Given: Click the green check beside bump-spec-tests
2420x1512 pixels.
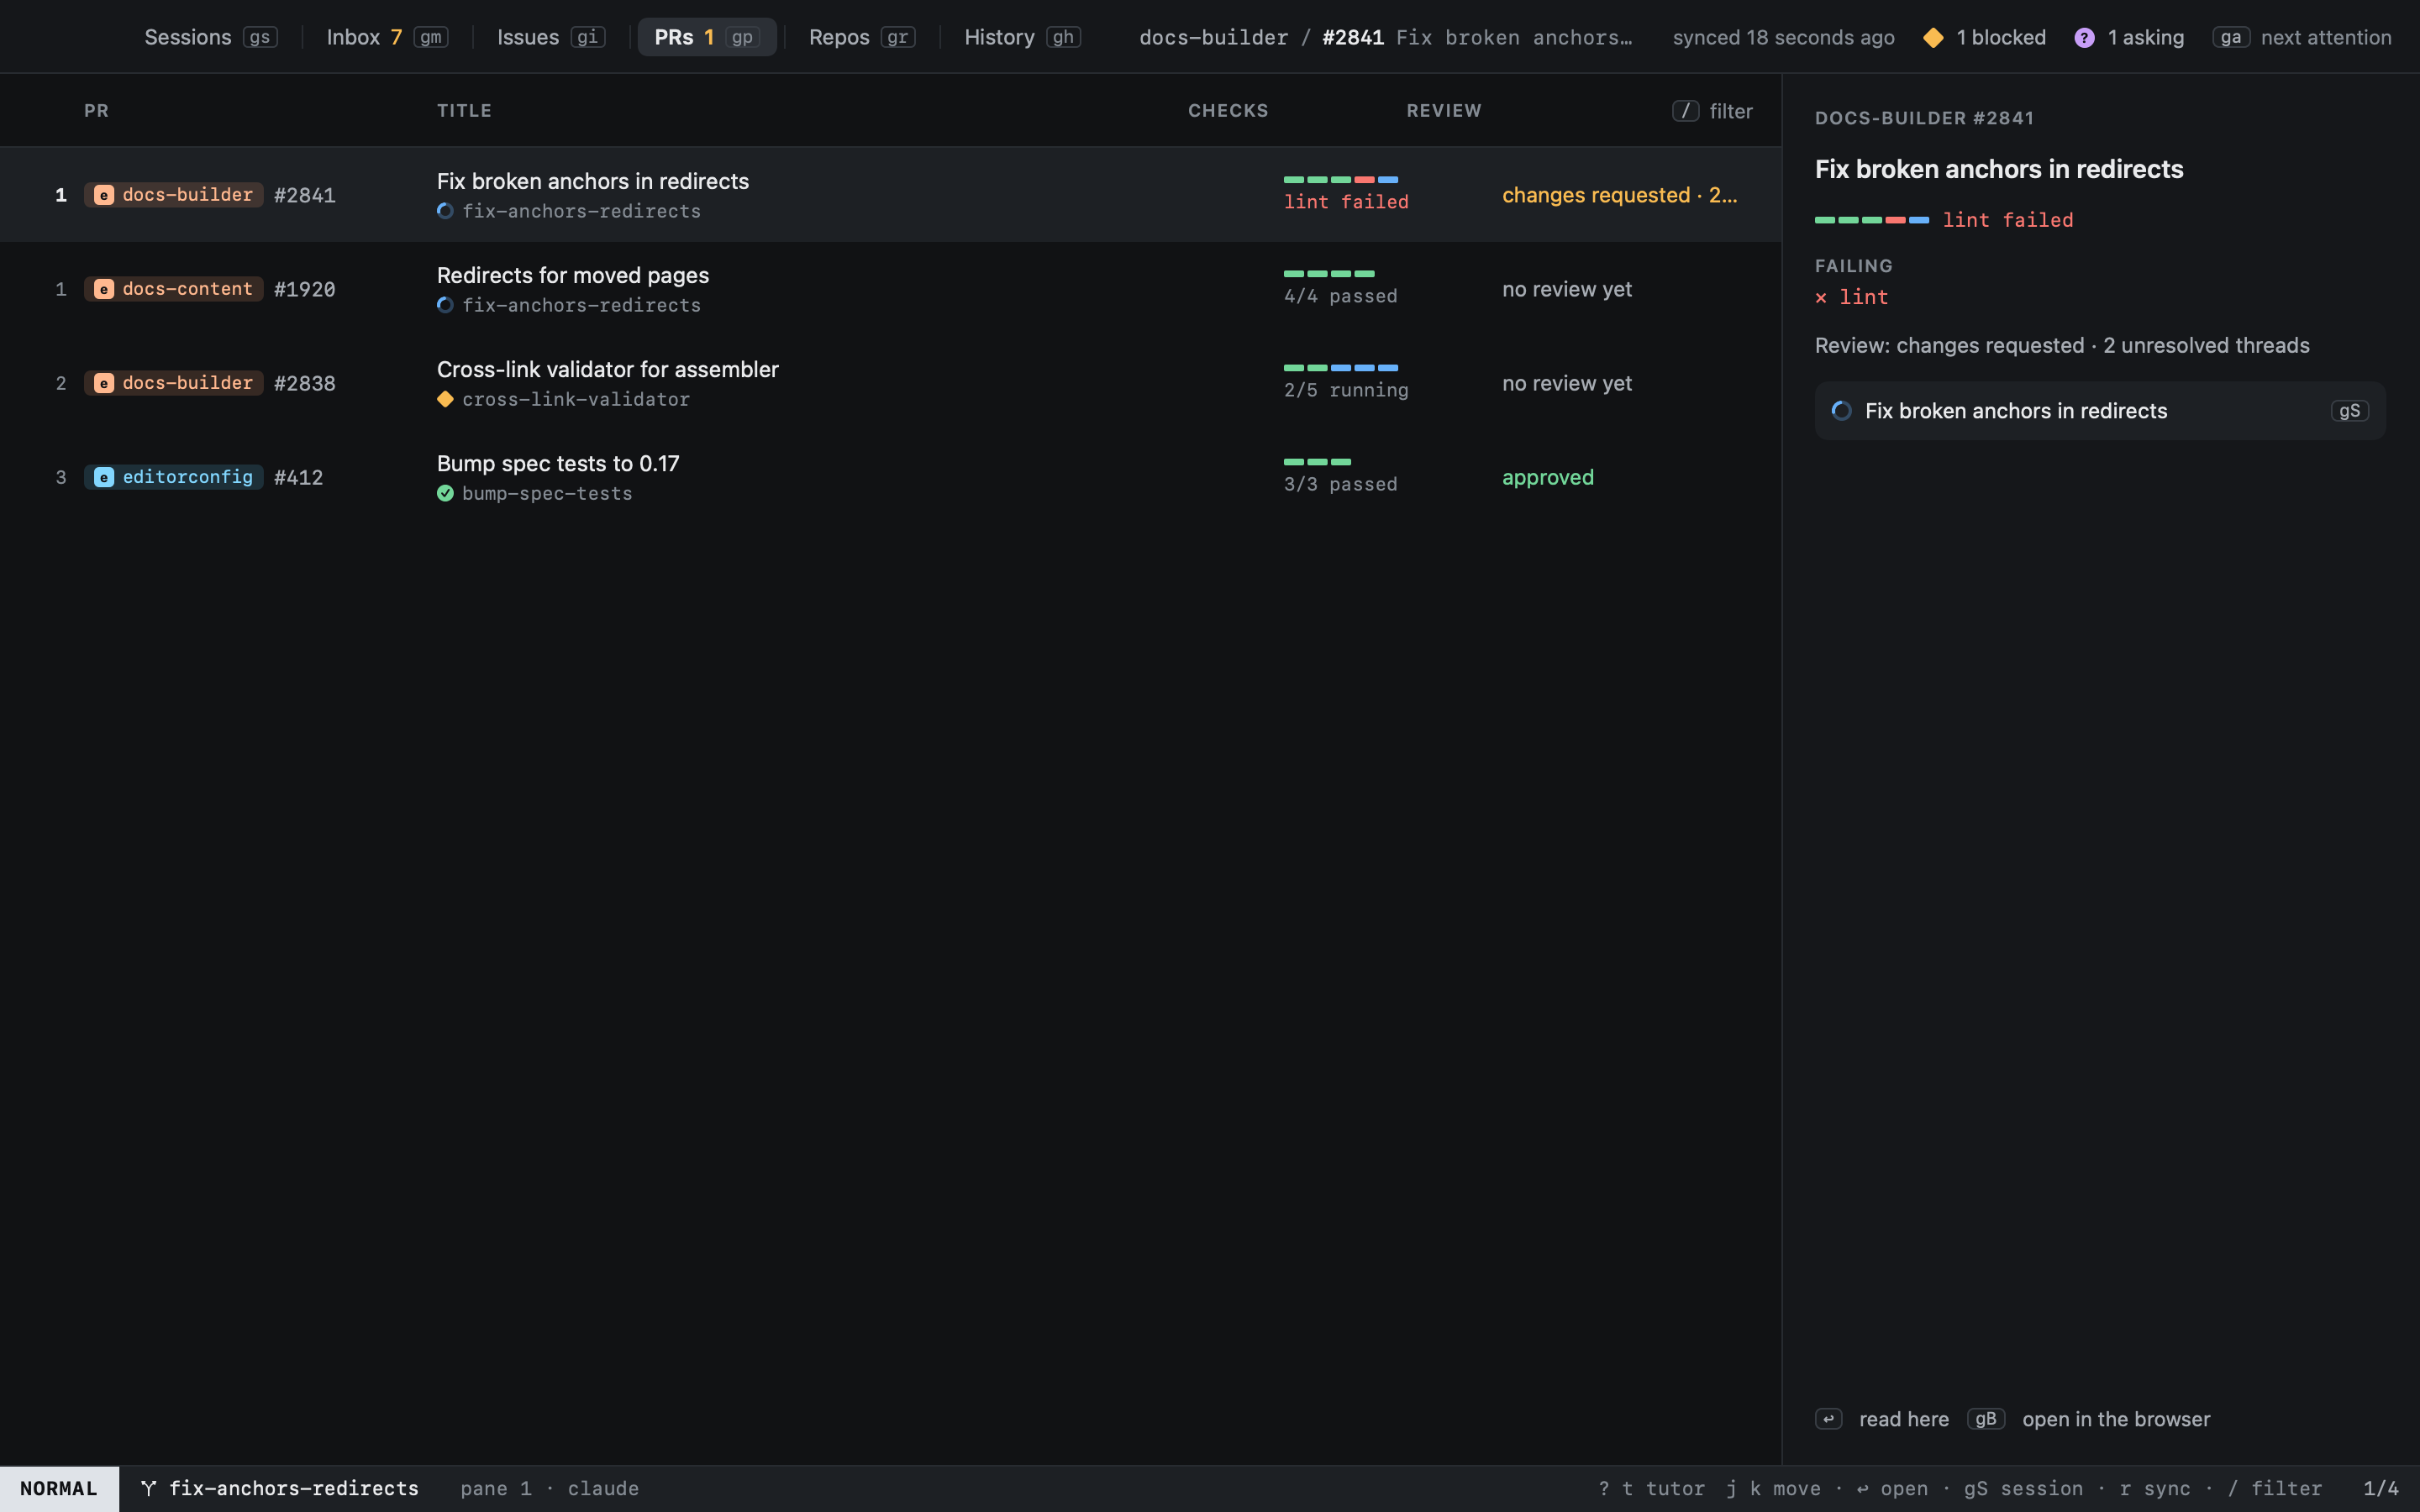Looking at the screenshot, I should [445, 493].
